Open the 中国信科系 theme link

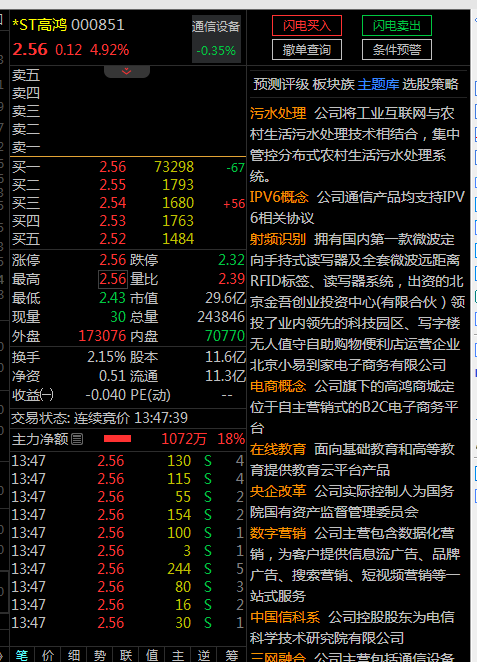(x=285, y=617)
